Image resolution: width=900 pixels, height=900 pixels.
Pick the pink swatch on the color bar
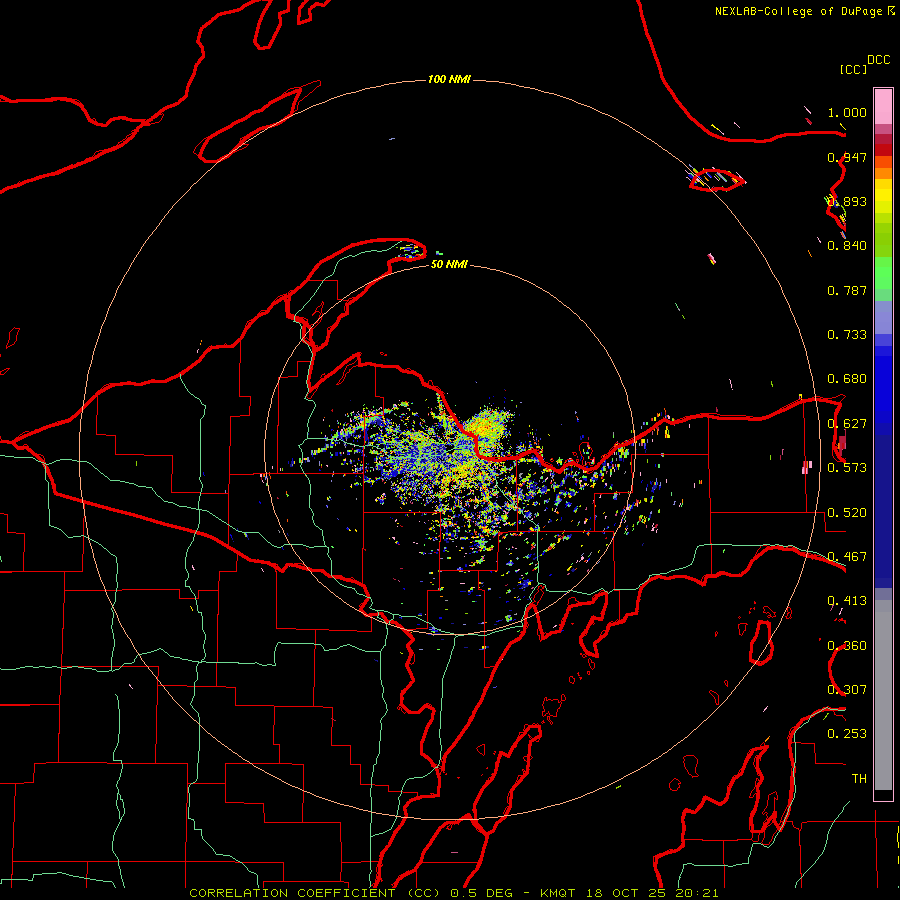pyautogui.click(x=883, y=106)
